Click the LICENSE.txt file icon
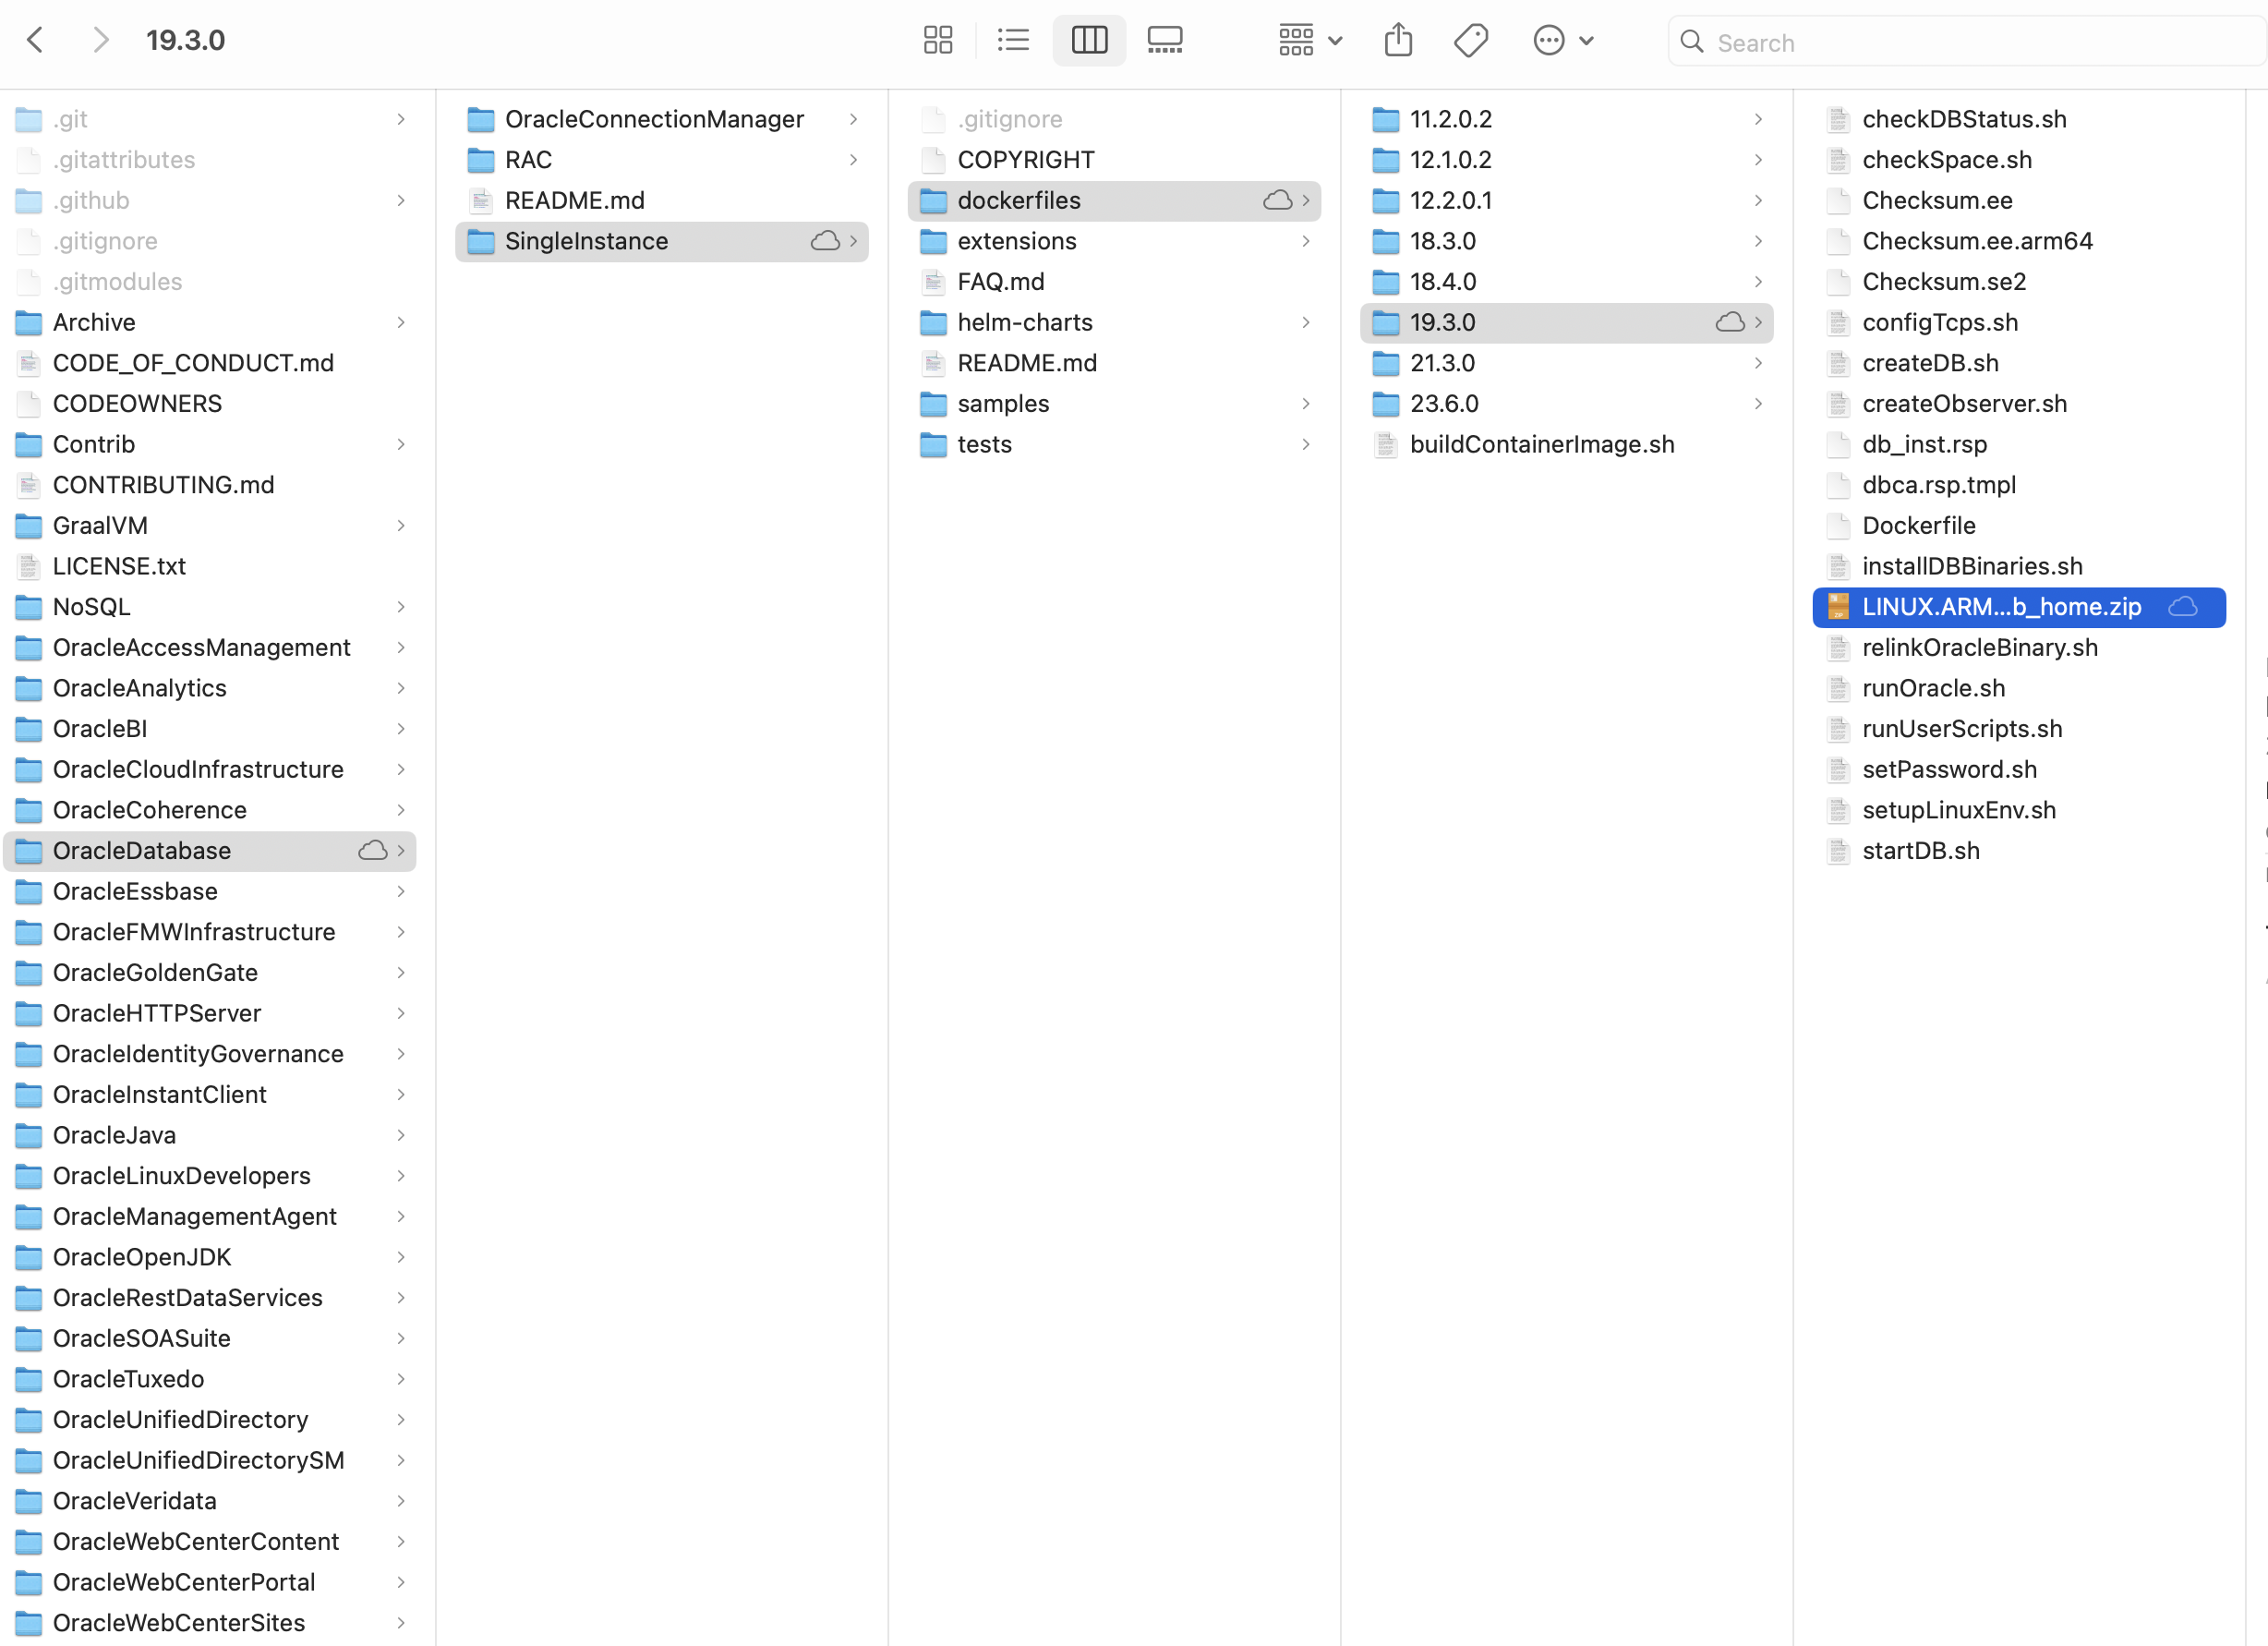The image size is (2268, 1646). [x=29, y=566]
